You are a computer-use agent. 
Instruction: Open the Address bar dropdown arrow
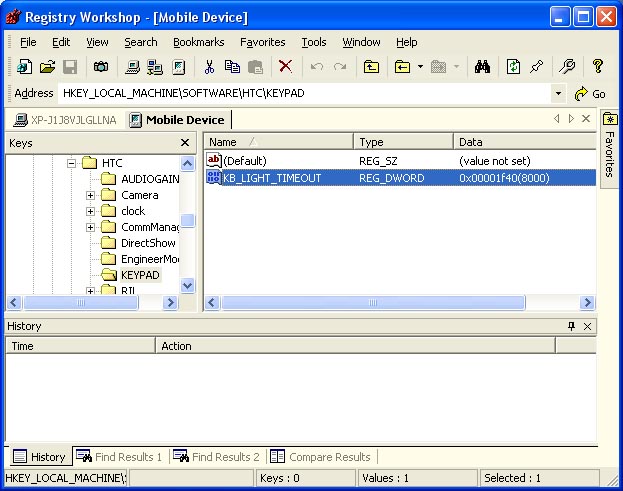point(558,94)
